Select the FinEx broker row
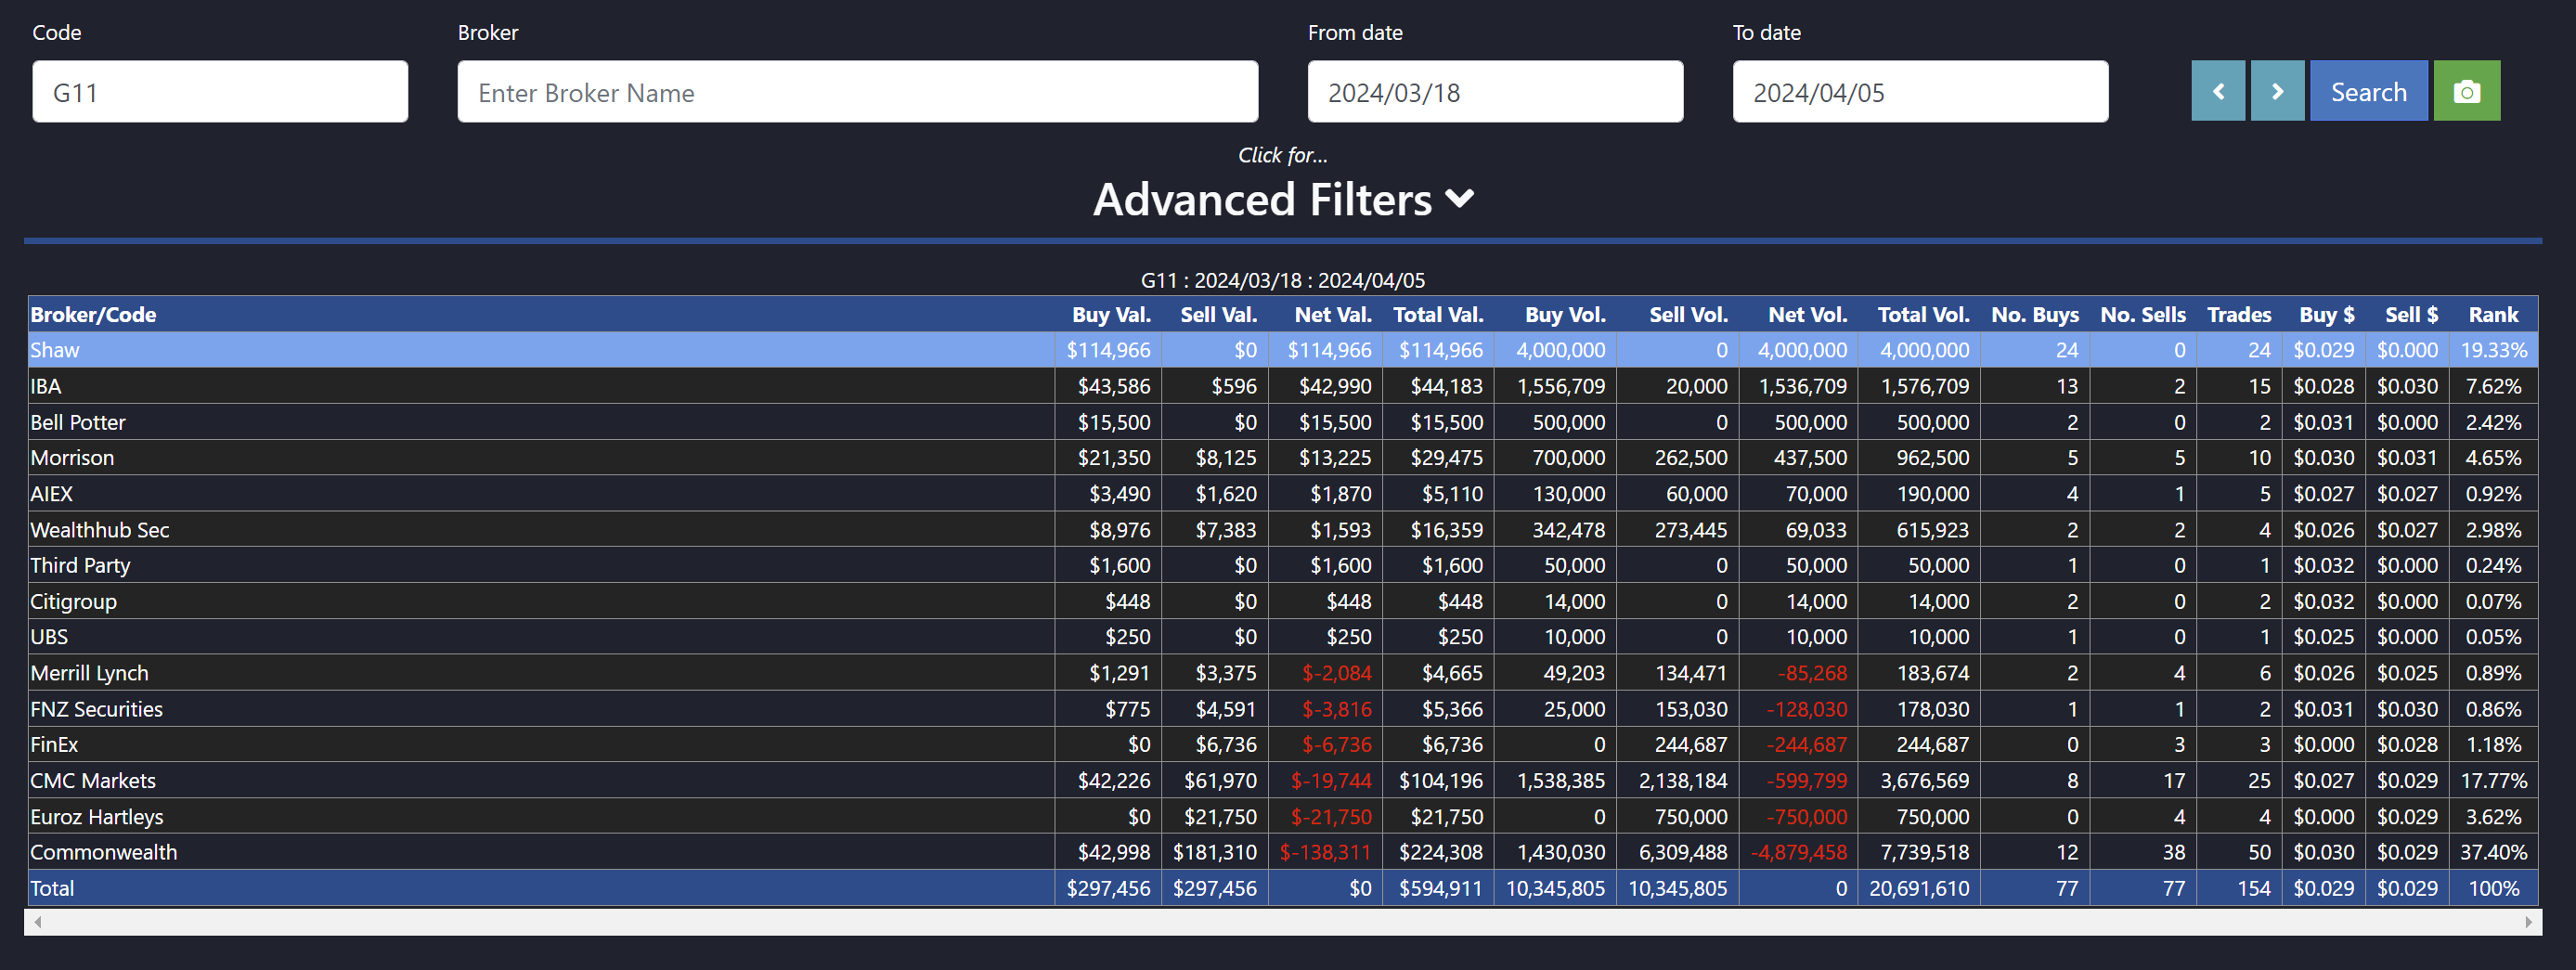Screen dimensions: 2576x970 click(x=1283, y=744)
